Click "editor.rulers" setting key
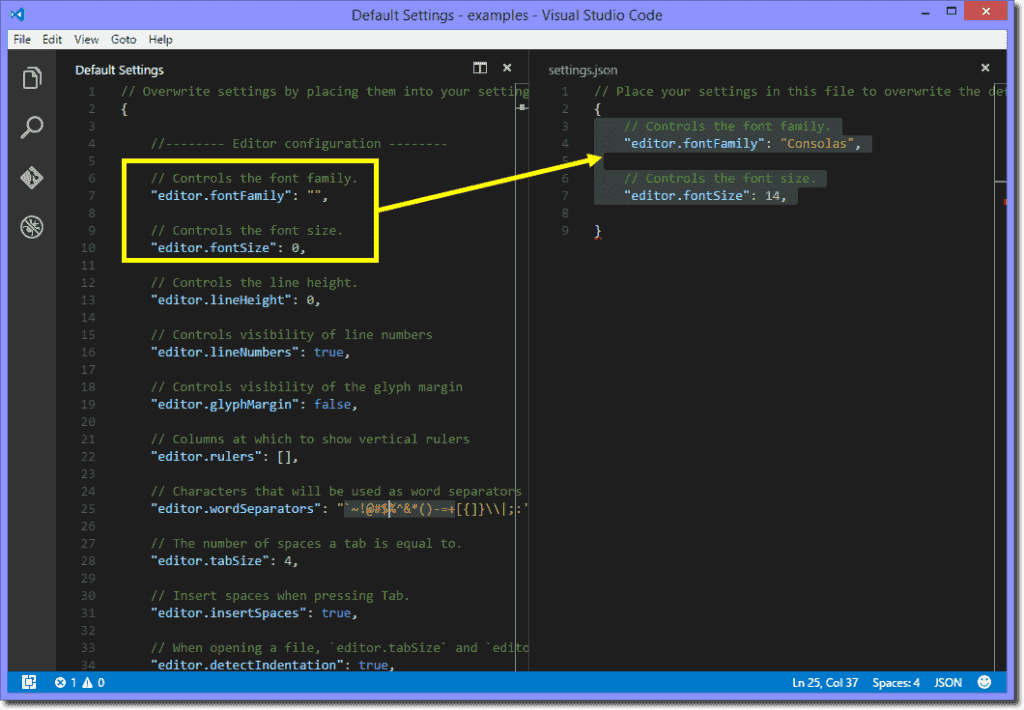This screenshot has height=710, width=1024. click(206, 457)
